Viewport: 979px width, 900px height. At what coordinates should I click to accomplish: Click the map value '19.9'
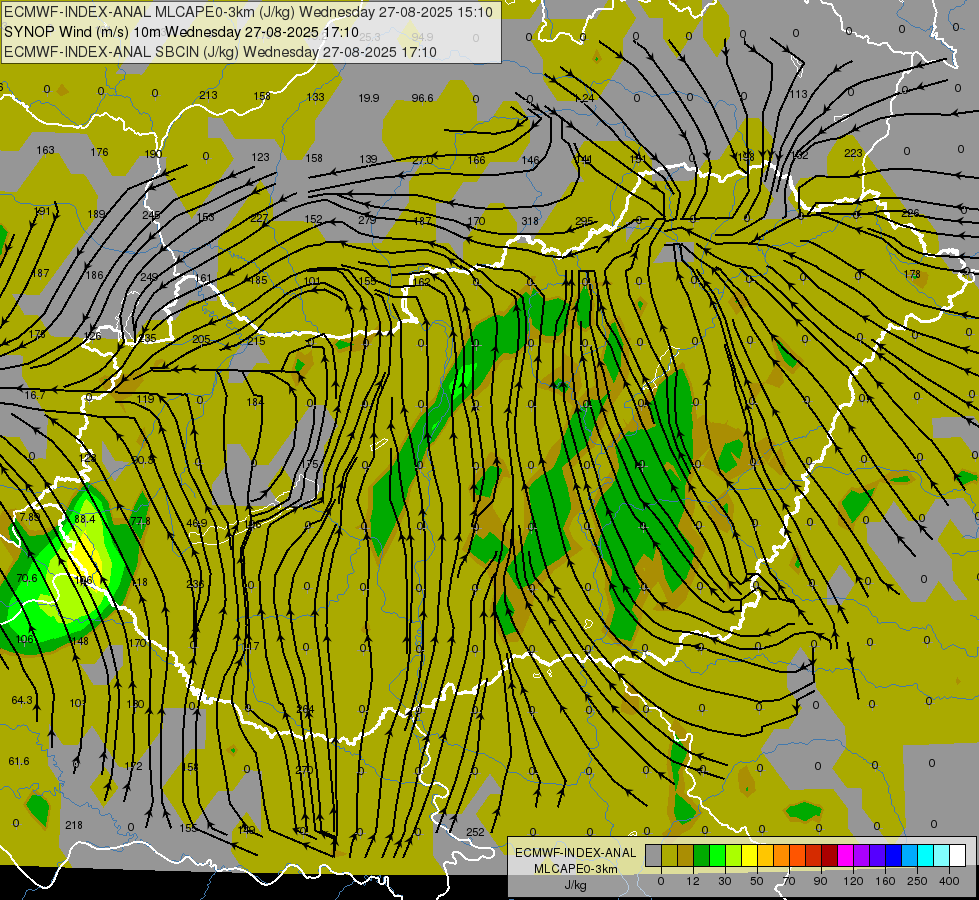[x=369, y=98]
